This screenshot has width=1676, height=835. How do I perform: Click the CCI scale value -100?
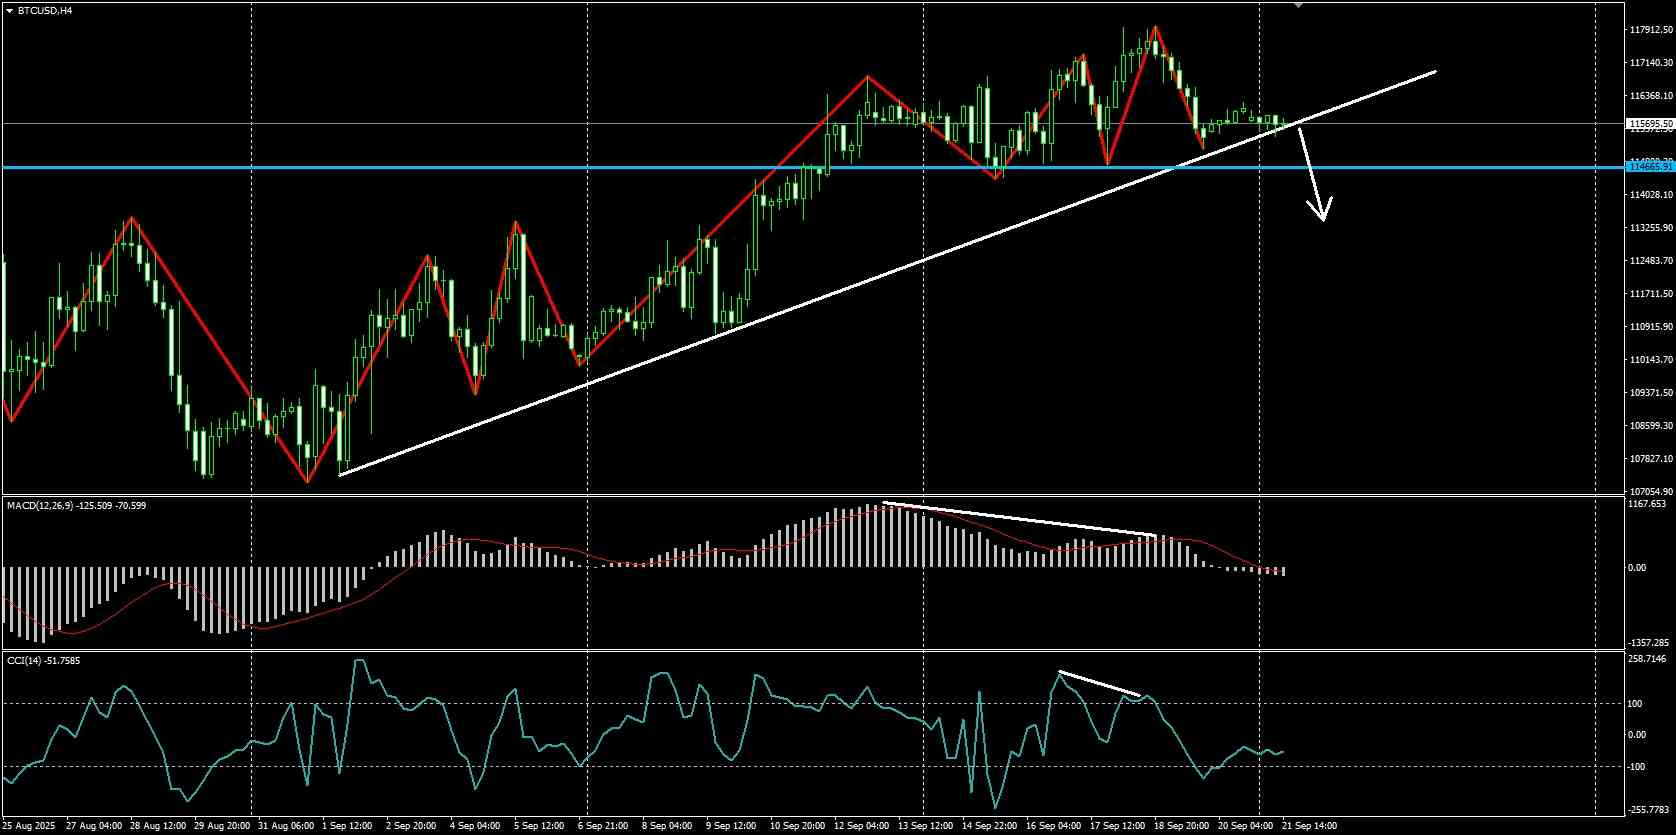(1637, 767)
